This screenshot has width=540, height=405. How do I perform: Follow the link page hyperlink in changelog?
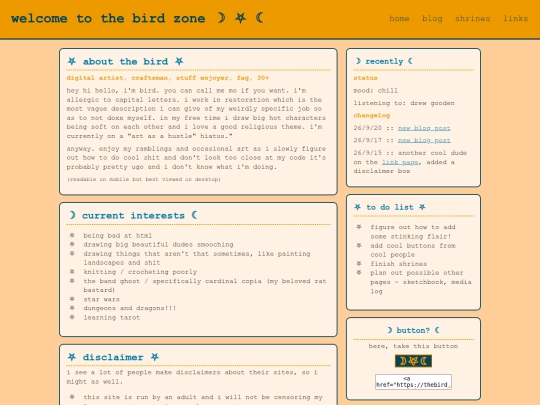pos(400,162)
